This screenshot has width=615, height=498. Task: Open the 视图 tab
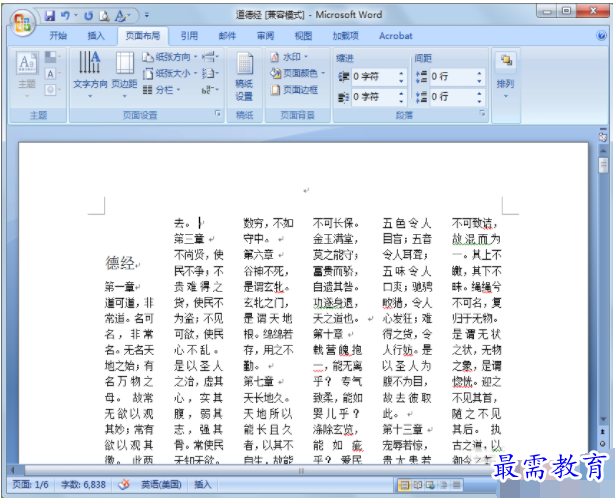pos(303,36)
